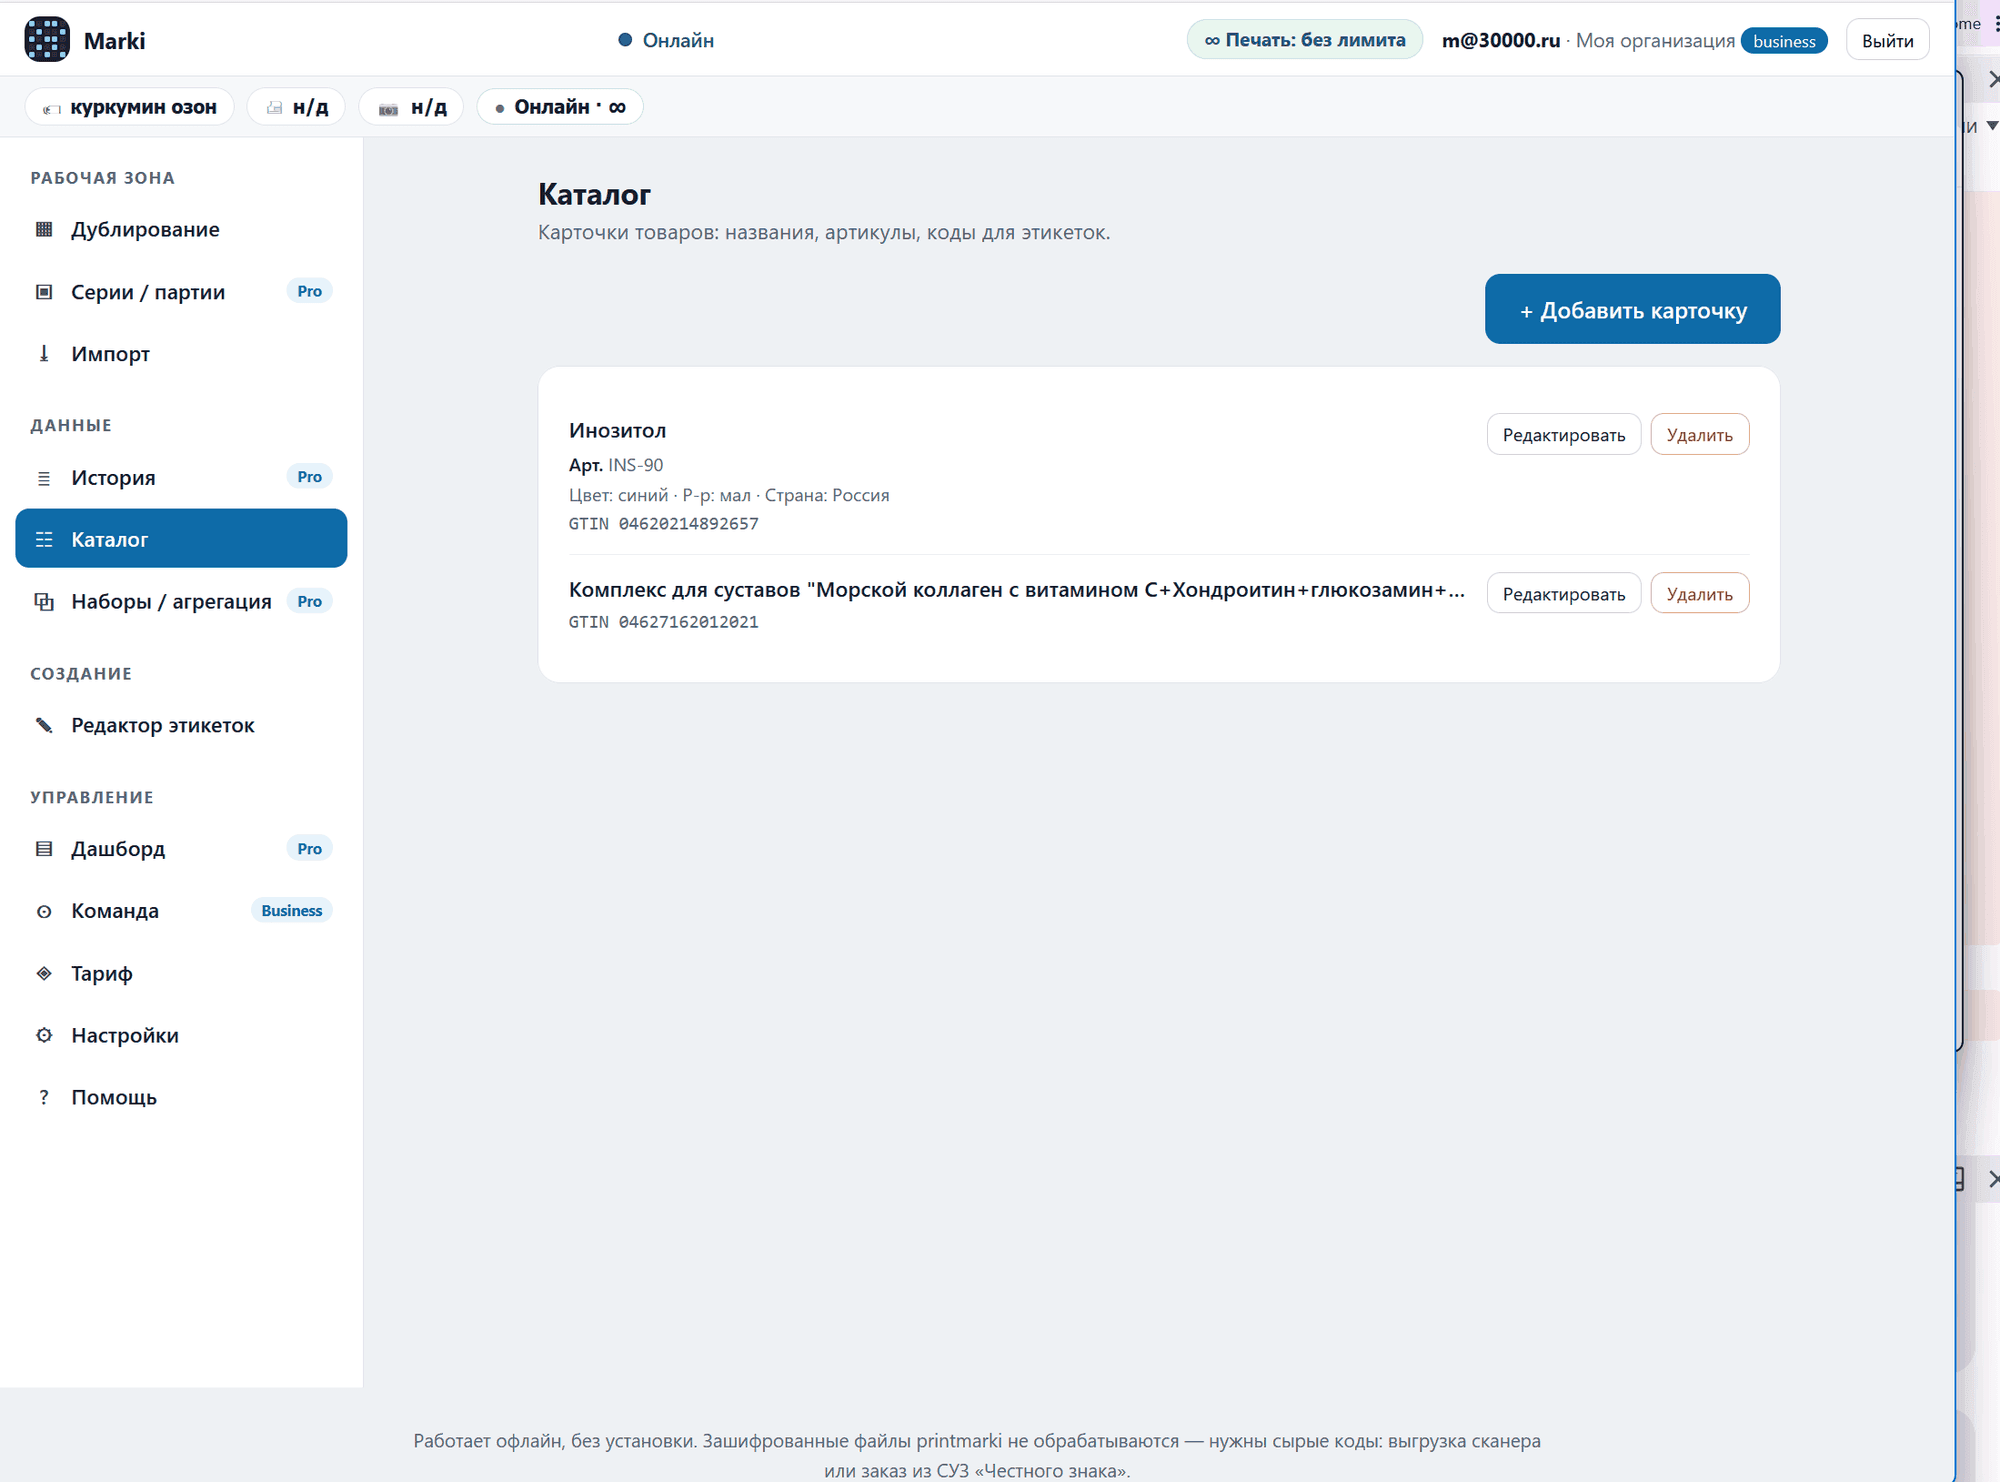The image size is (2000, 1482).
Task: Click the printer н/д status chip
Action: point(297,107)
